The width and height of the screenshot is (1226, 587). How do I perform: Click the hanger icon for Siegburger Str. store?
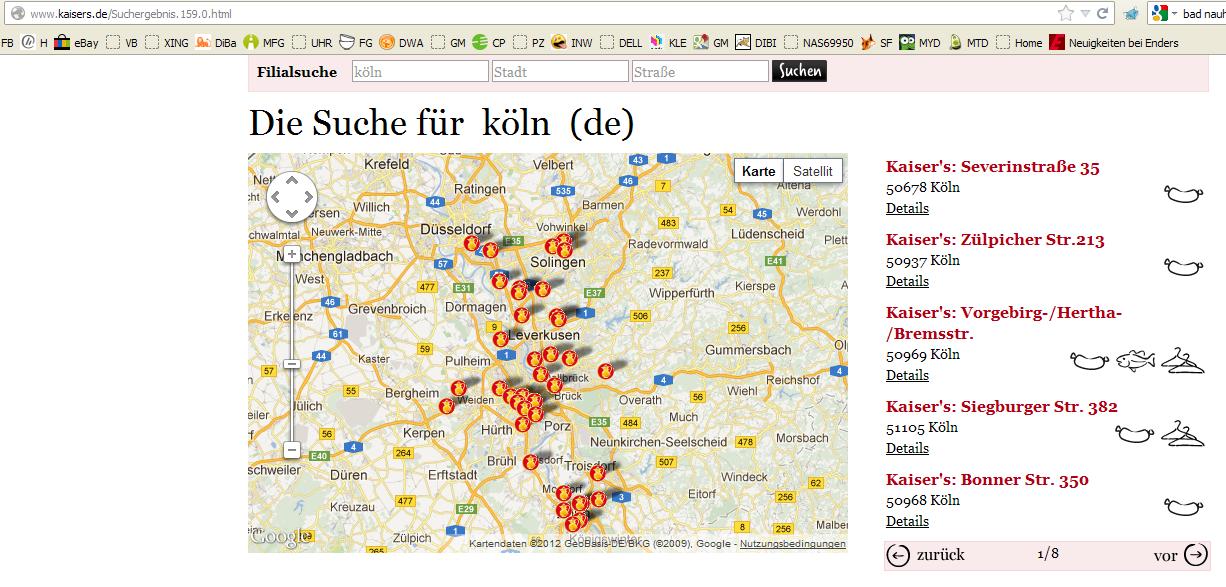click(1182, 433)
